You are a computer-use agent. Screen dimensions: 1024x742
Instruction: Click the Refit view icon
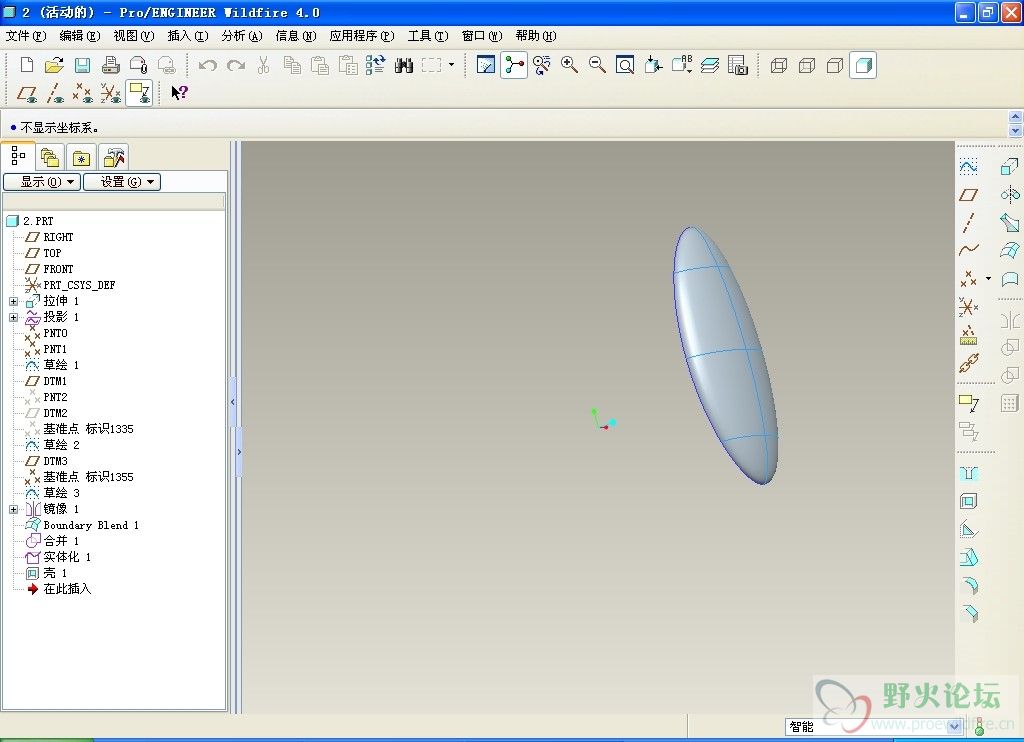625,65
